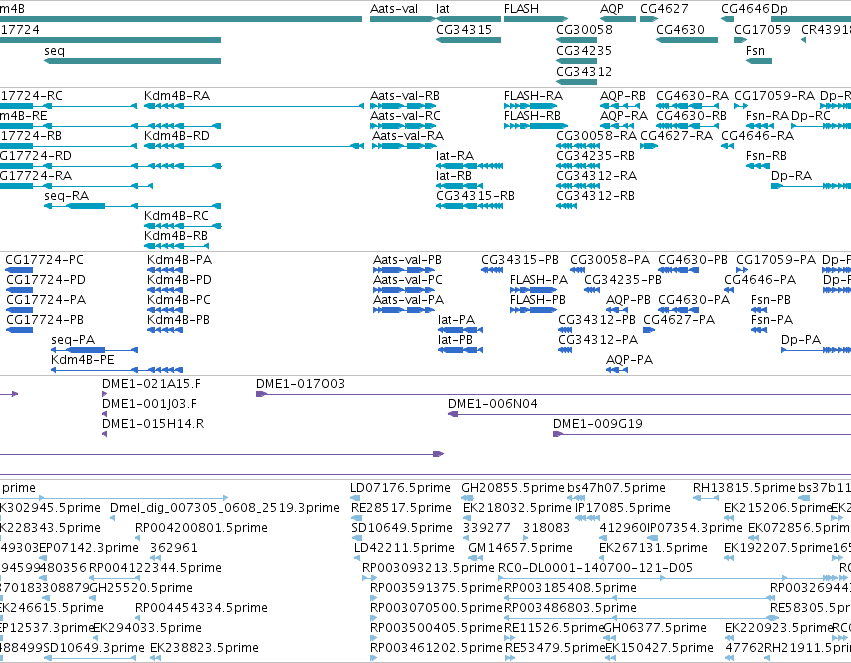This screenshot has height=663, width=851.
Task: Click EST RP004200801.5prime
Action: (x=201, y=528)
